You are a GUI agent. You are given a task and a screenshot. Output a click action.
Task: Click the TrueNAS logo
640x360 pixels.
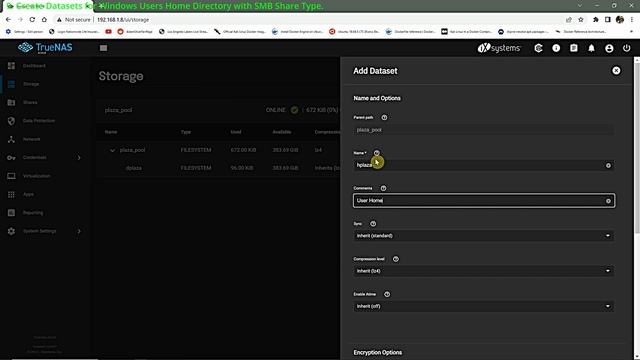(x=45, y=48)
